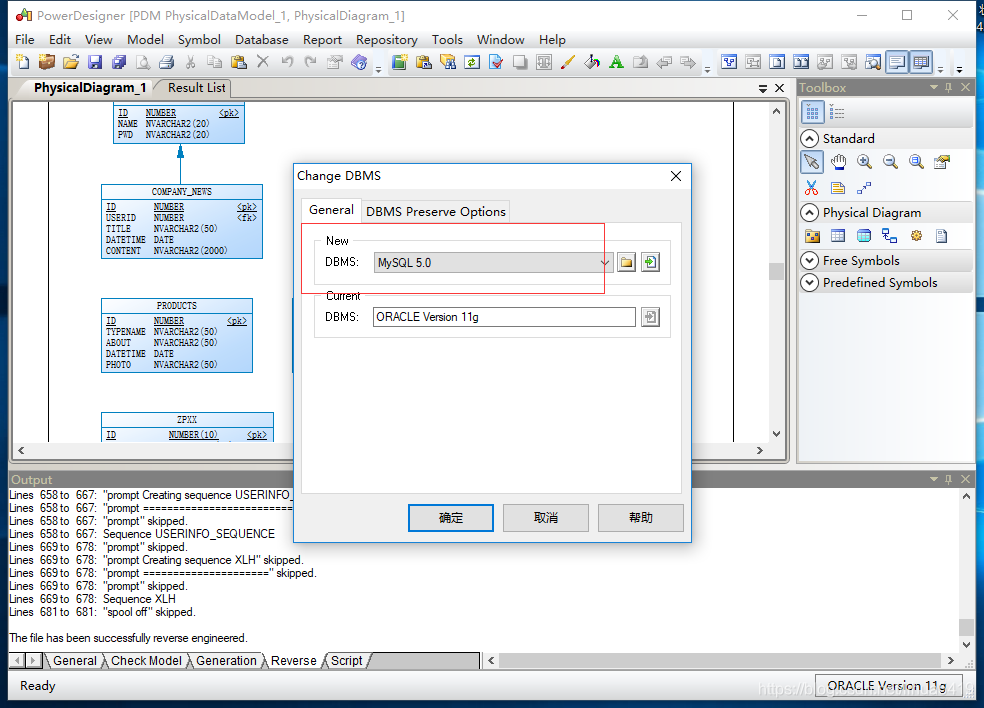
Task: Choose the Procedure tool in Physical Diagram
Action: point(915,235)
